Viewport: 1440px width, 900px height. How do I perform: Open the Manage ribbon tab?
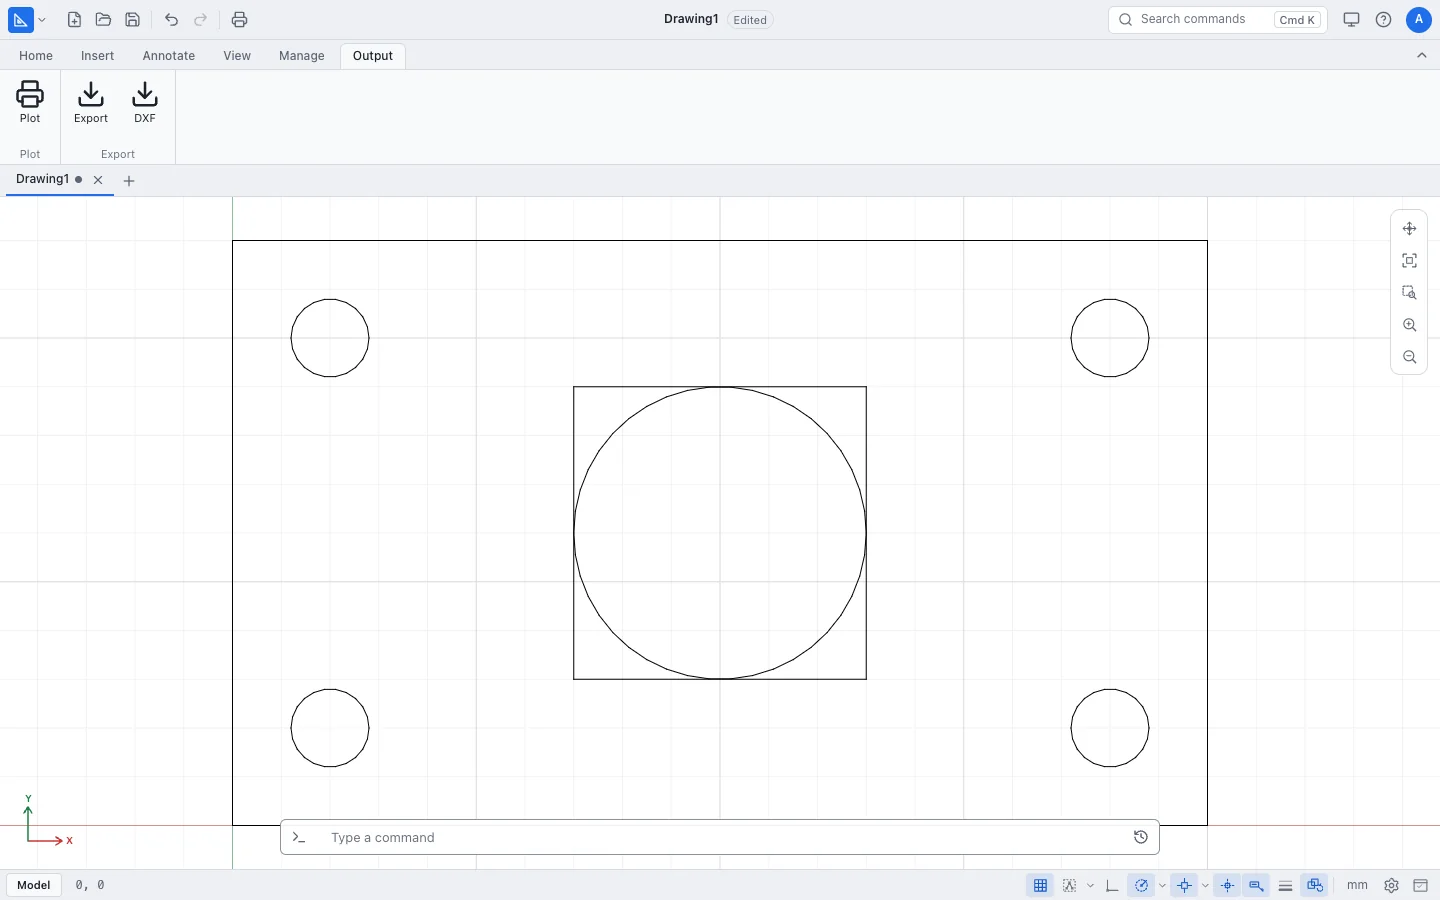point(302,56)
